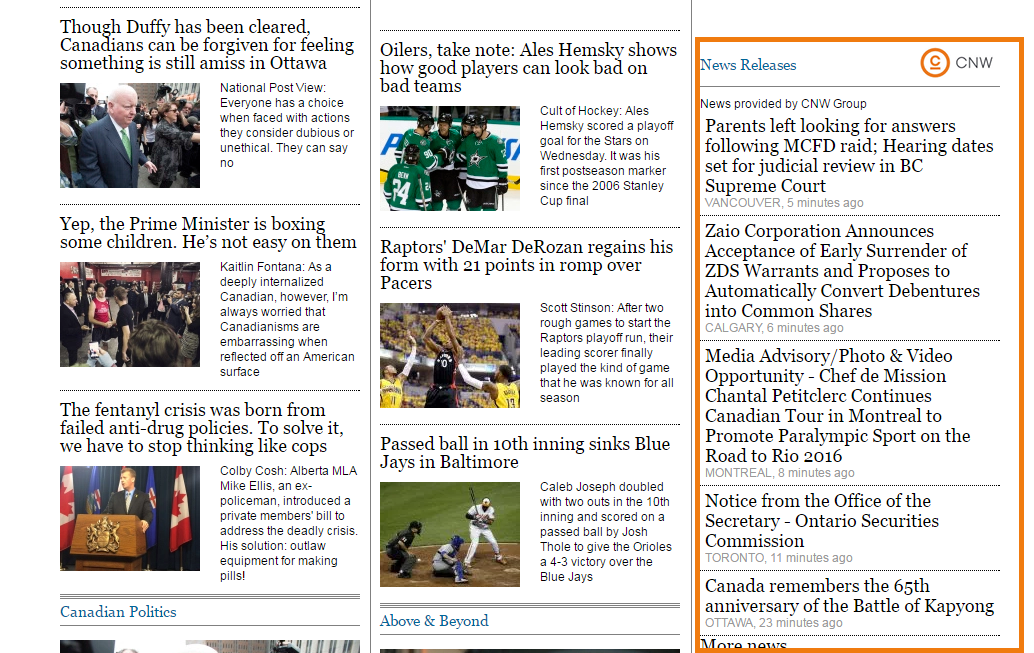Viewport: 1034px width, 653px height.
Task: Click the 'VANCOUVER, 5 minutes ago' timestamp
Action: coord(784,203)
